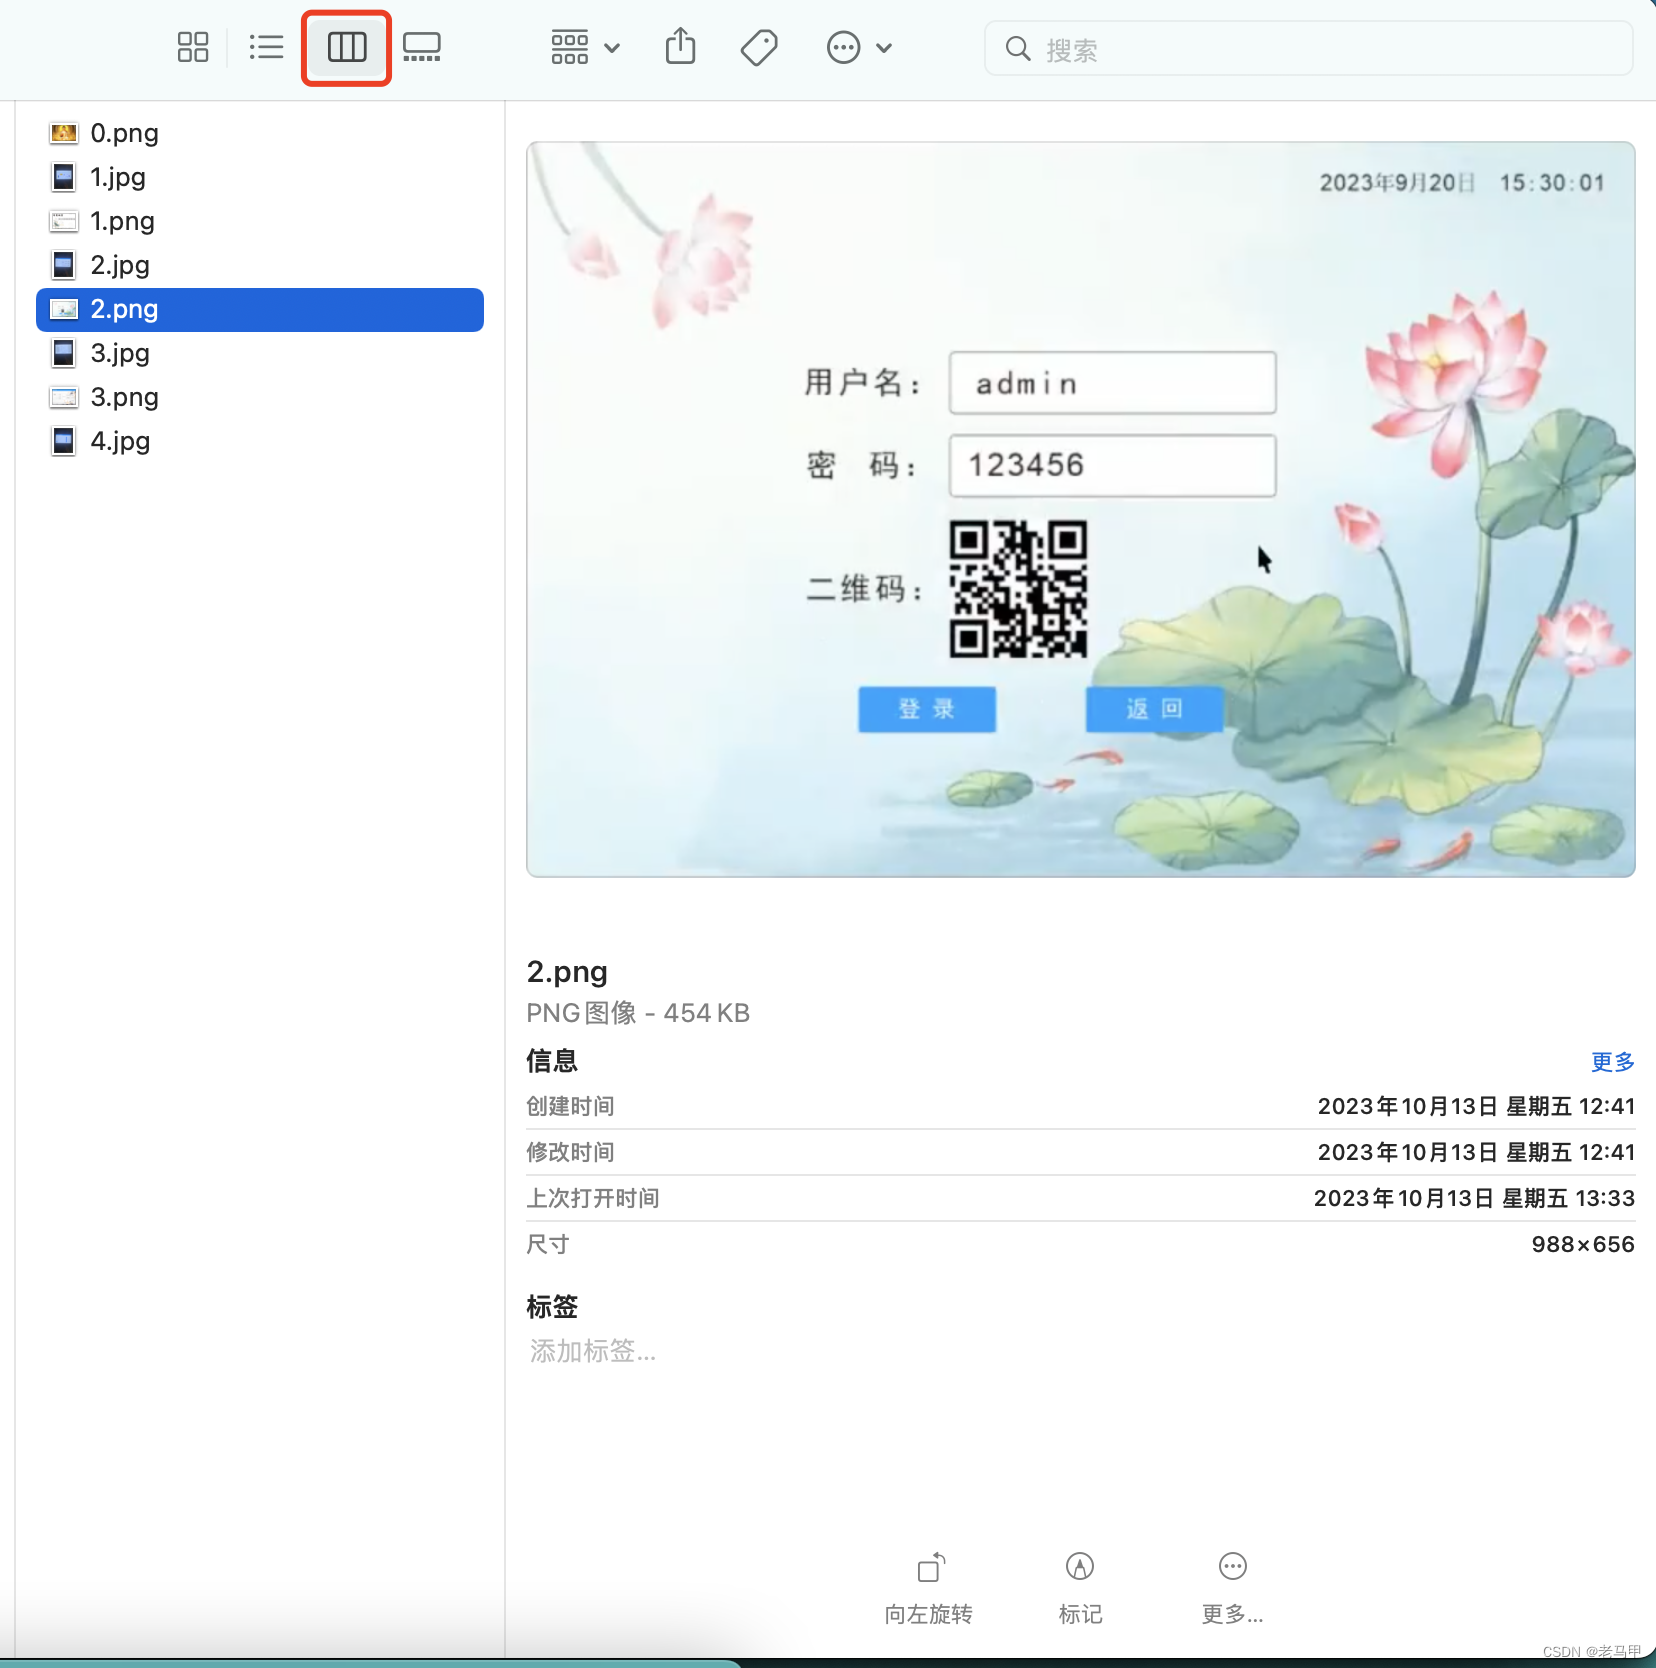
Task: Click the 修改时间 row value
Action: [1476, 1152]
